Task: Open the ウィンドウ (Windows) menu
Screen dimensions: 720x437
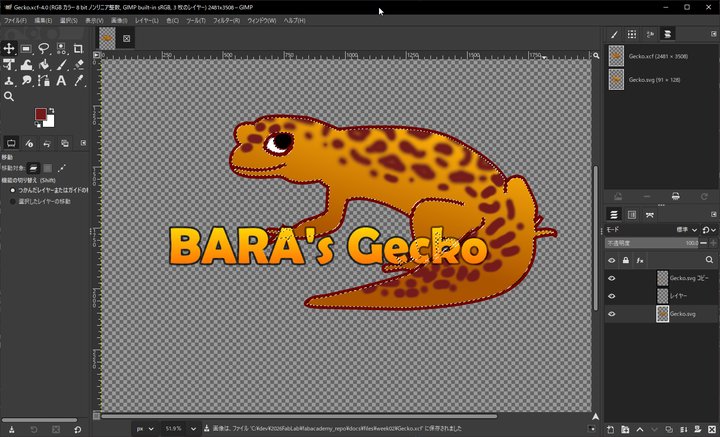Action: [x=261, y=21]
